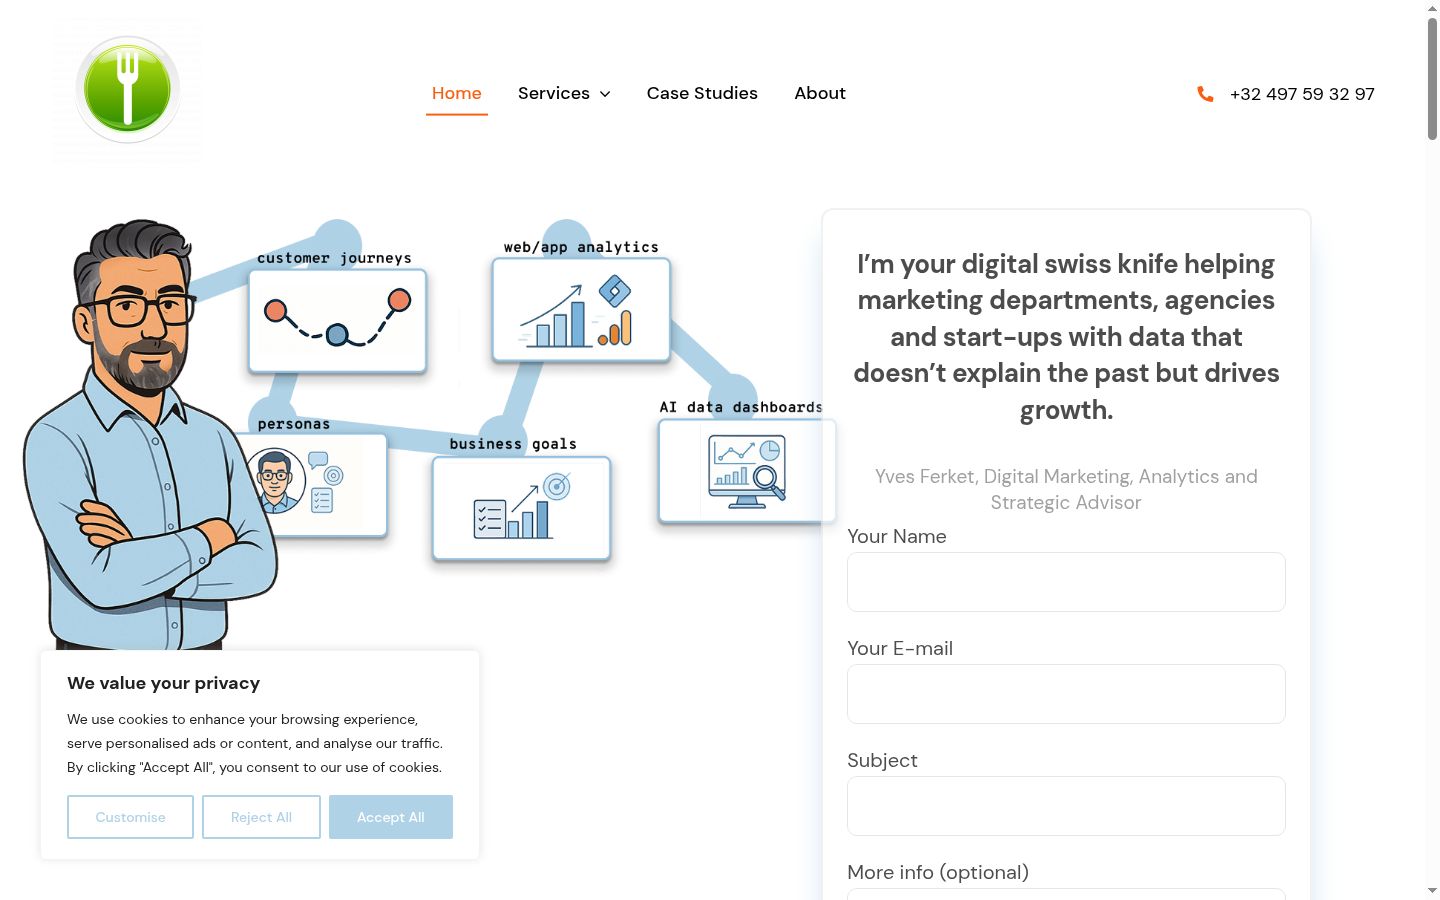Call the phone number +32 497 59 32 97

click(x=1302, y=94)
